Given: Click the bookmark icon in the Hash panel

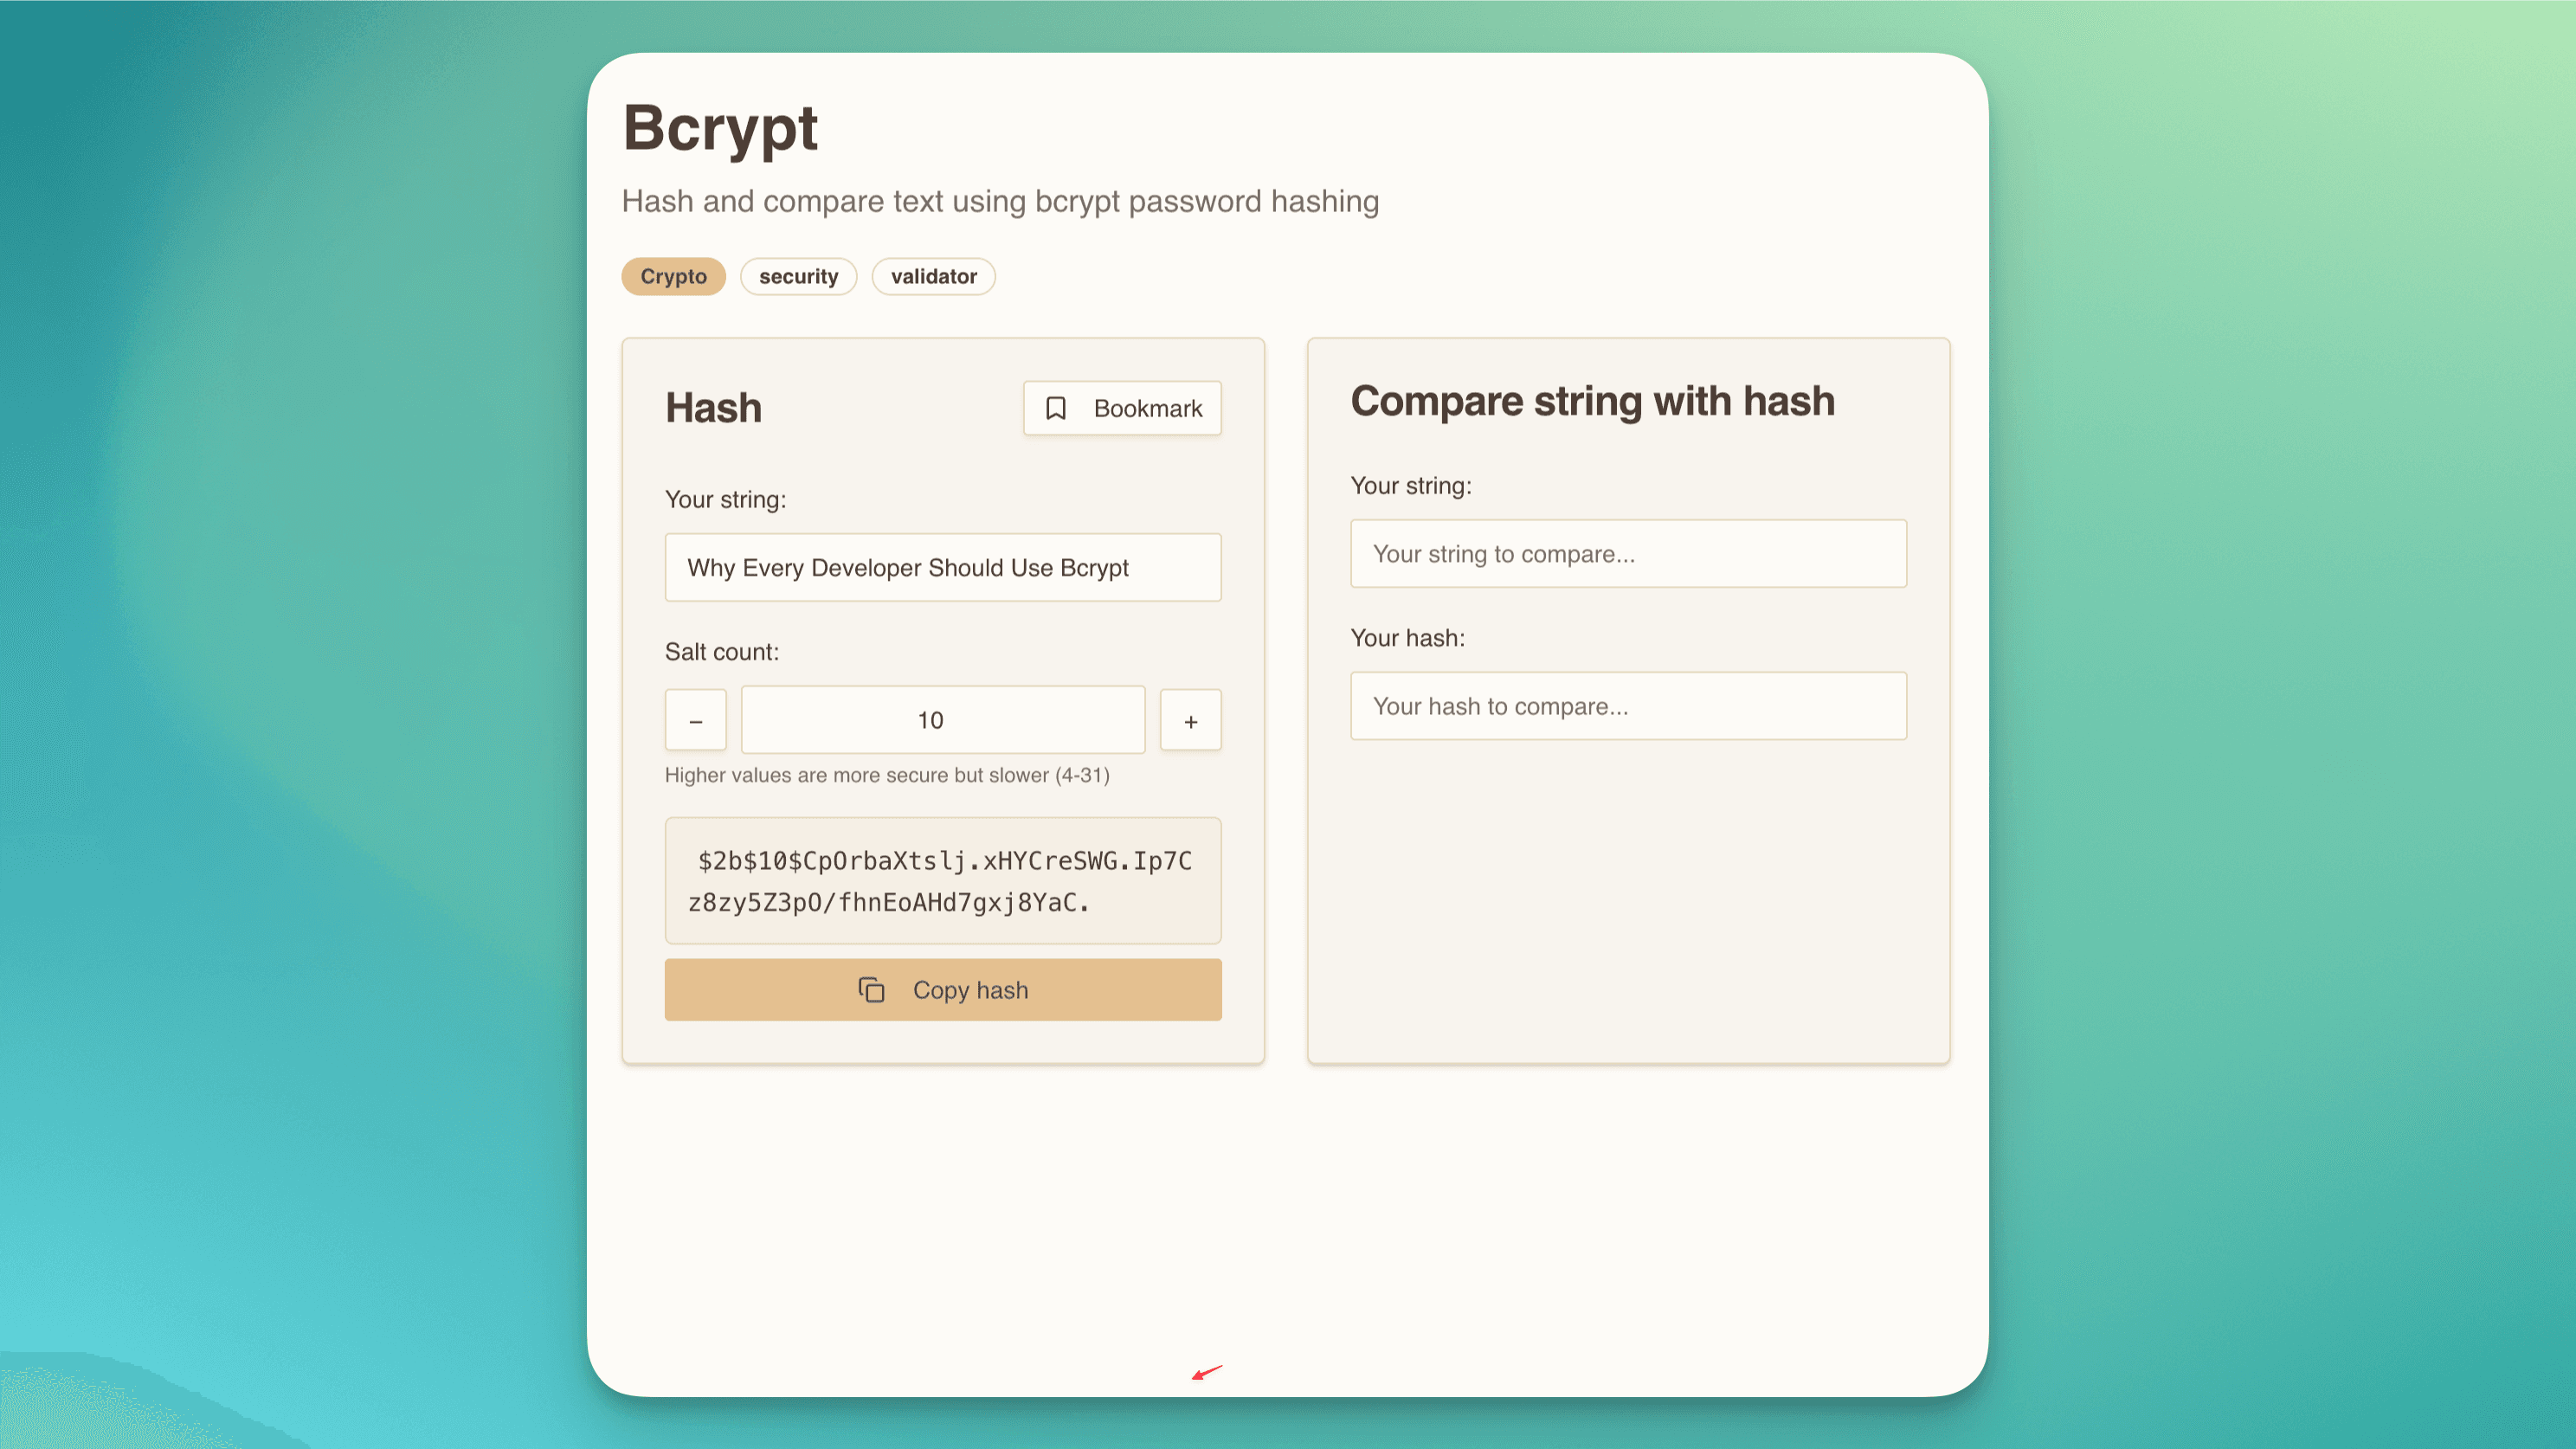Looking at the screenshot, I should click(1056, 408).
